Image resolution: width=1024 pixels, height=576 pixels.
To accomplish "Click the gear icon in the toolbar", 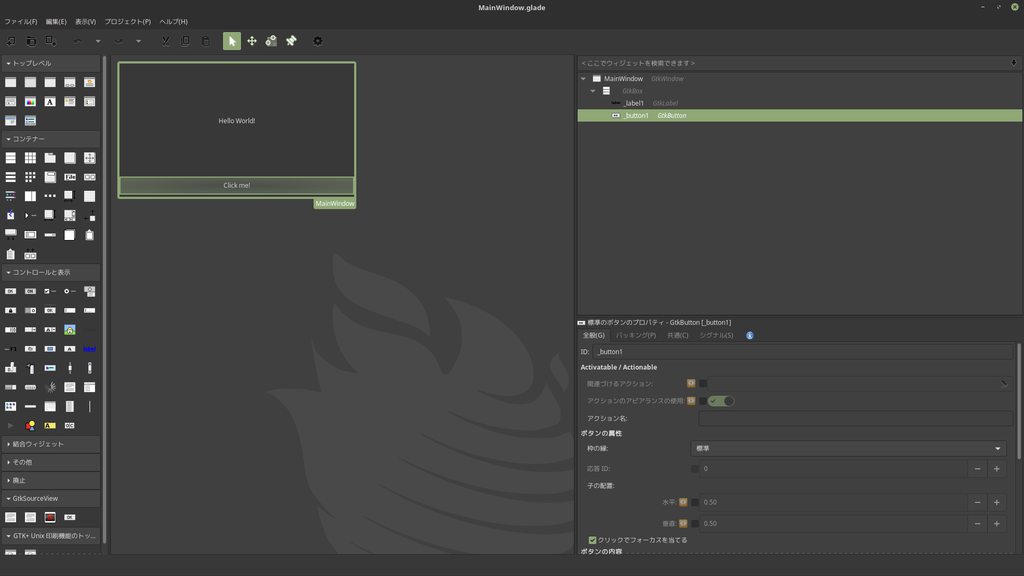I will 317,41.
